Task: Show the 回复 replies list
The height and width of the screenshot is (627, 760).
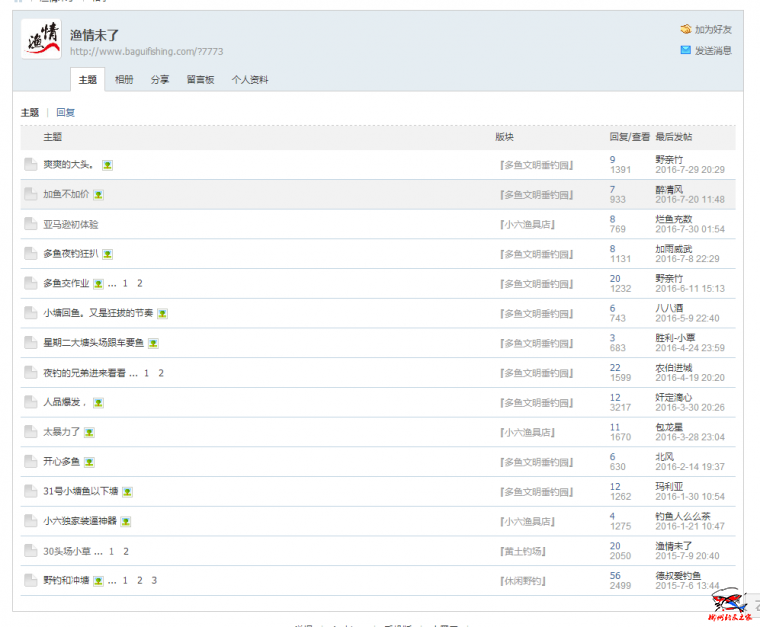Action: (x=65, y=113)
